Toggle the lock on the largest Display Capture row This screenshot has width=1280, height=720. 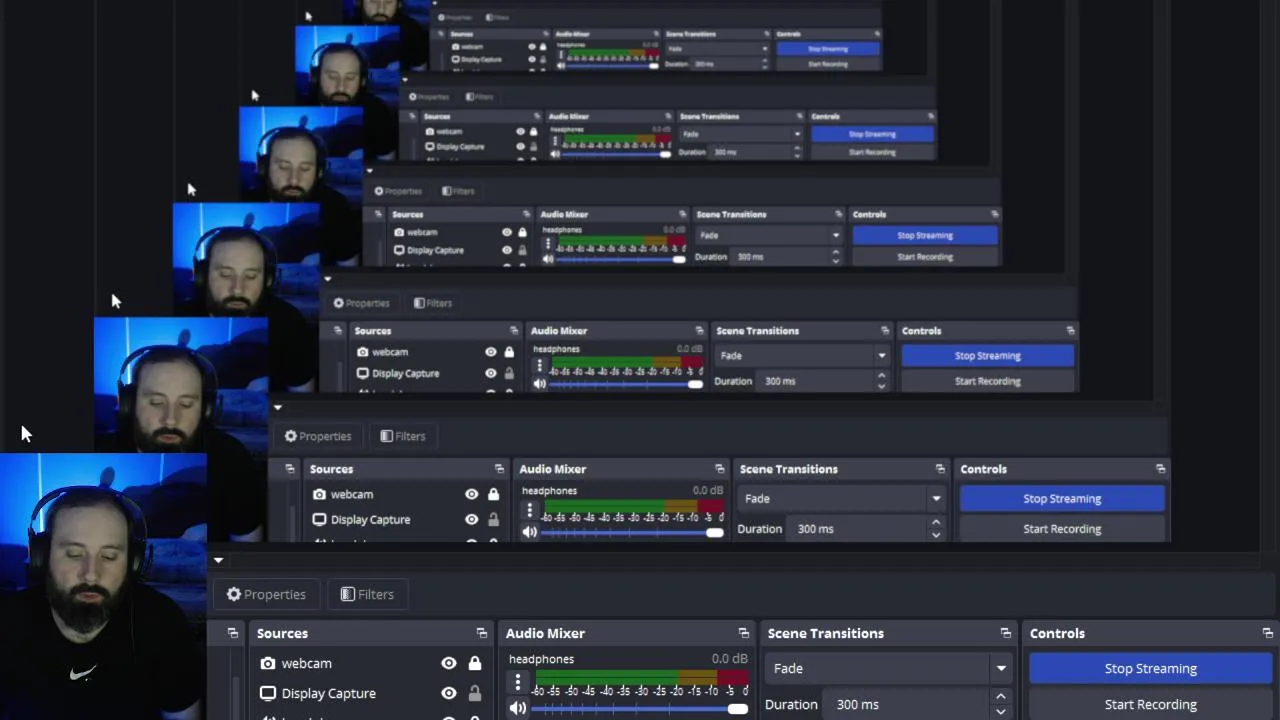475,693
